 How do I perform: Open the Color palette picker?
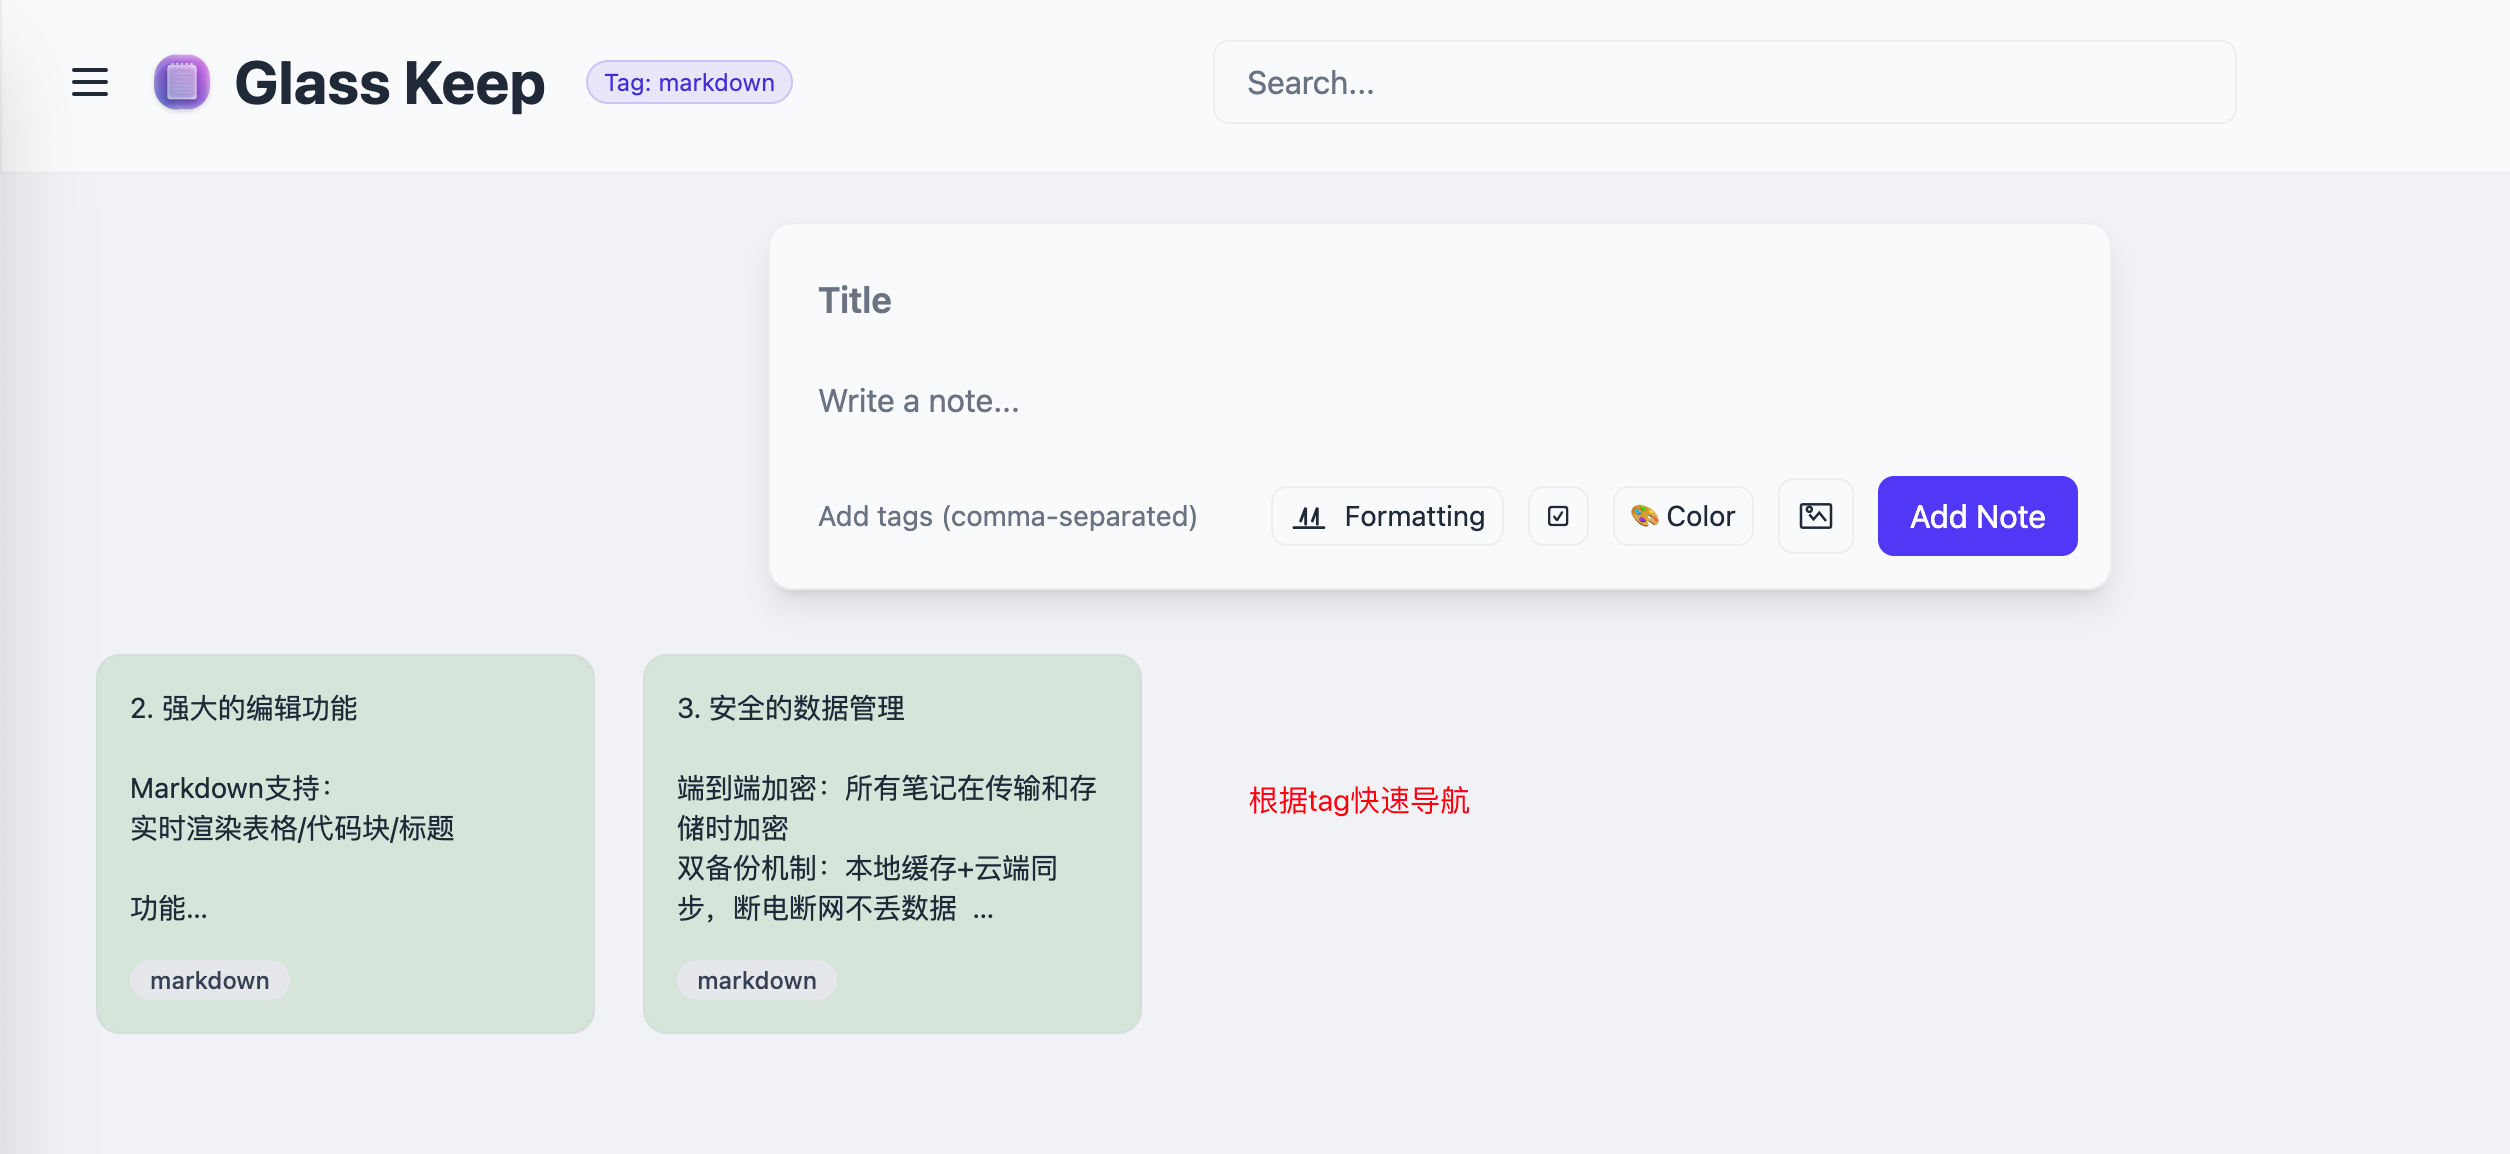[x=1683, y=516]
